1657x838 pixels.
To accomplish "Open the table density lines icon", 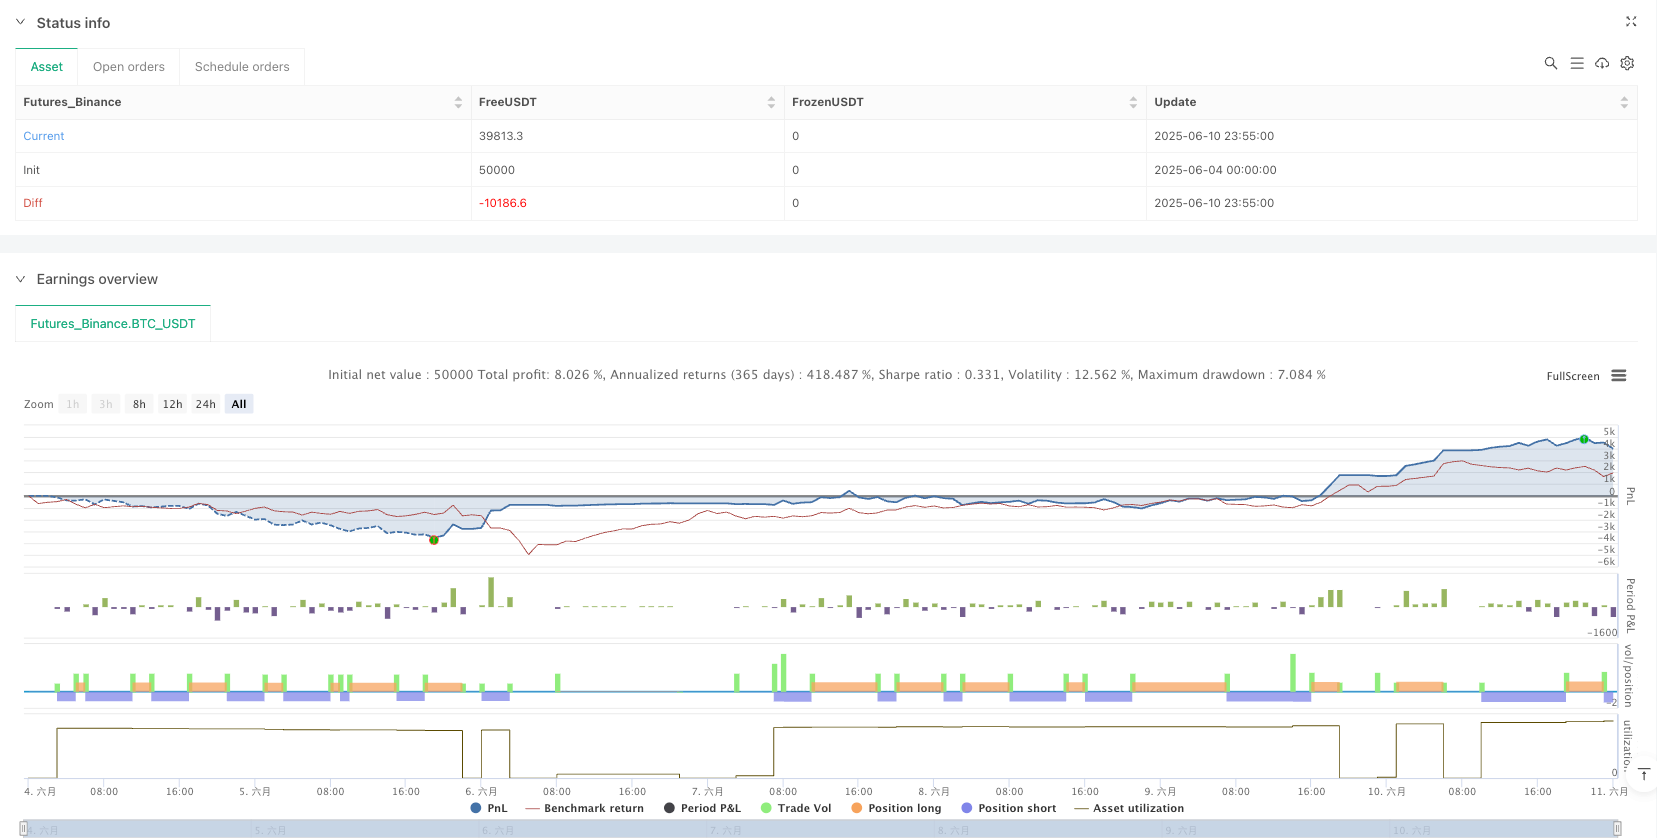I will click(x=1576, y=63).
